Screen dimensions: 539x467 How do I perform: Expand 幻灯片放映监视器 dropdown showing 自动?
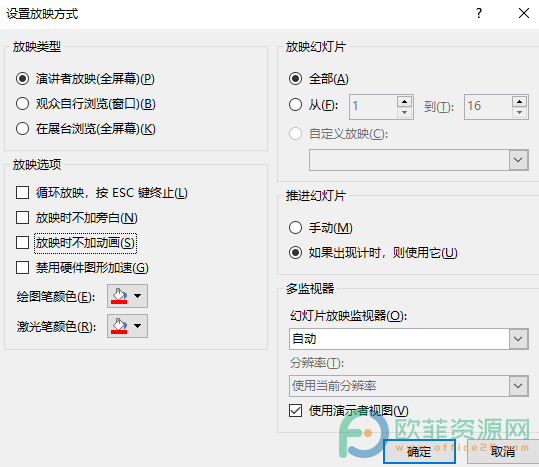click(518, 339)
